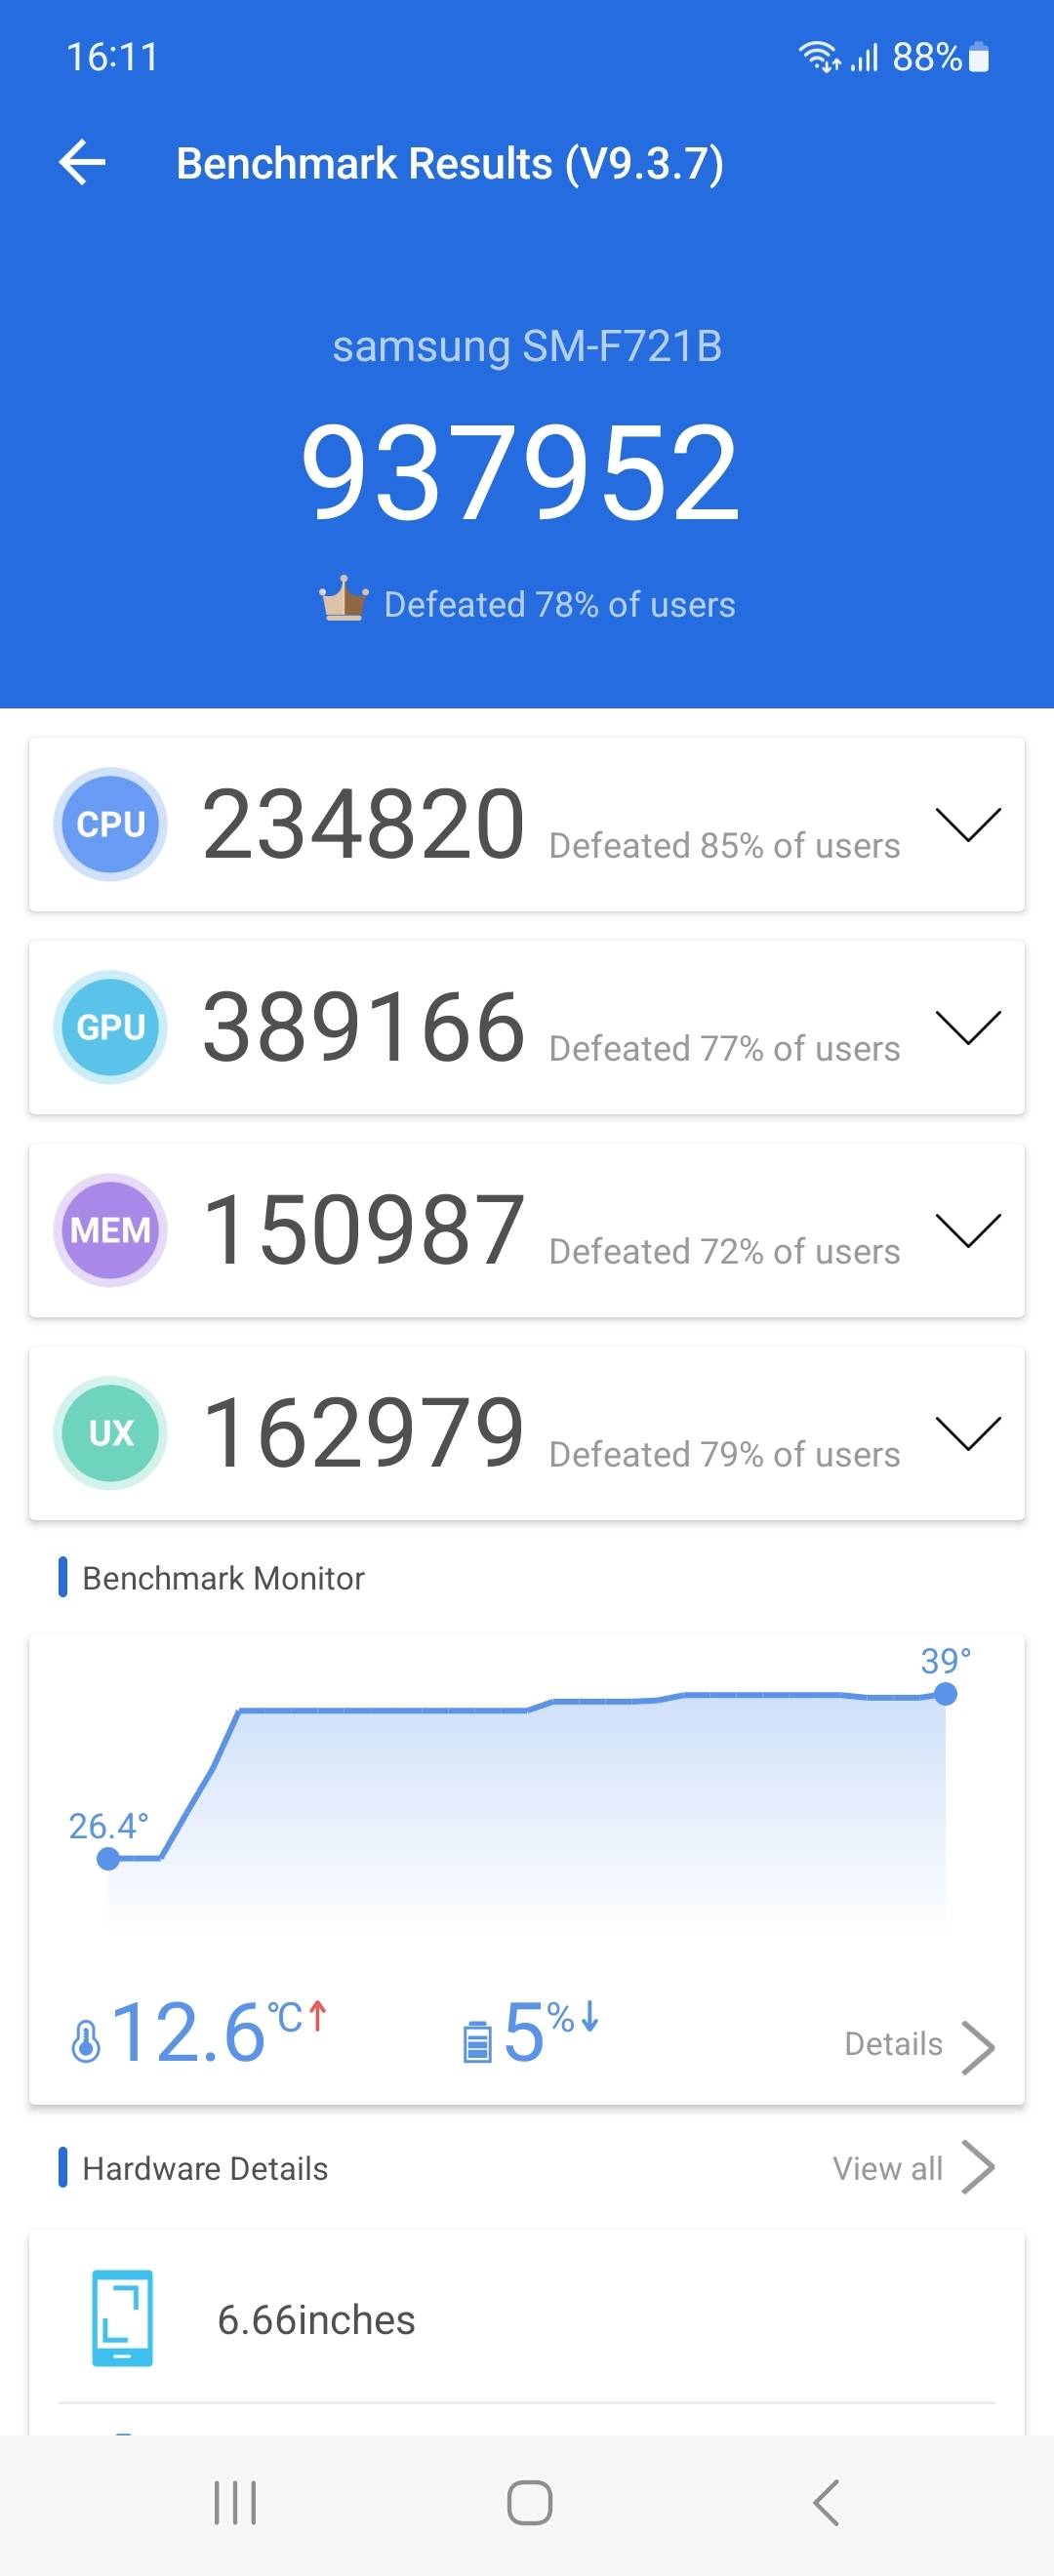The width and height of the screenshot is (1054, 2576).
Task: Tap the 39° end point on graph
Action: [x=945, y=1693]
